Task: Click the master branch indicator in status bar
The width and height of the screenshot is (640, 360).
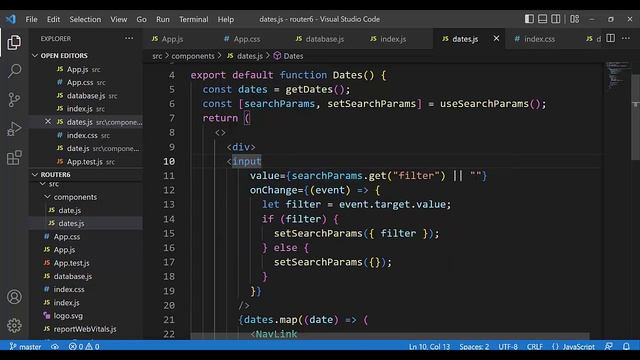Action: click(x=25, y=347)
